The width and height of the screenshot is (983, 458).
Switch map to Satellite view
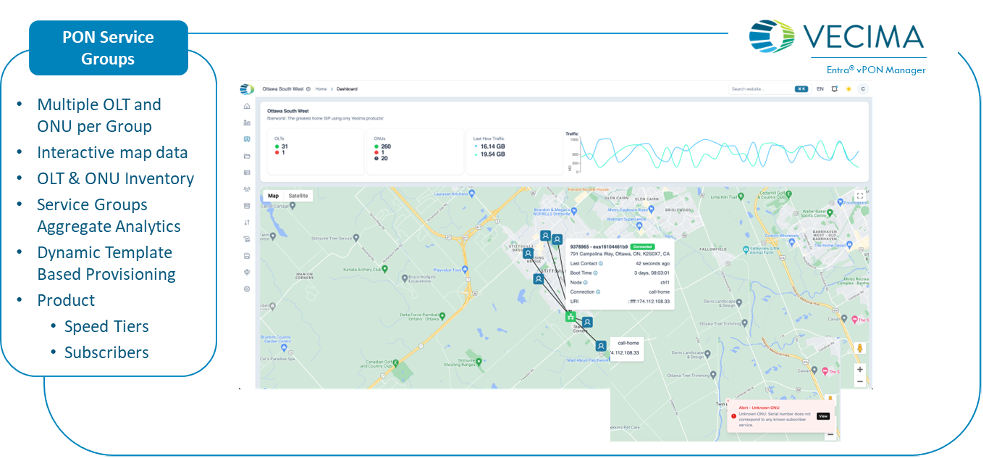tap(298, 196)
